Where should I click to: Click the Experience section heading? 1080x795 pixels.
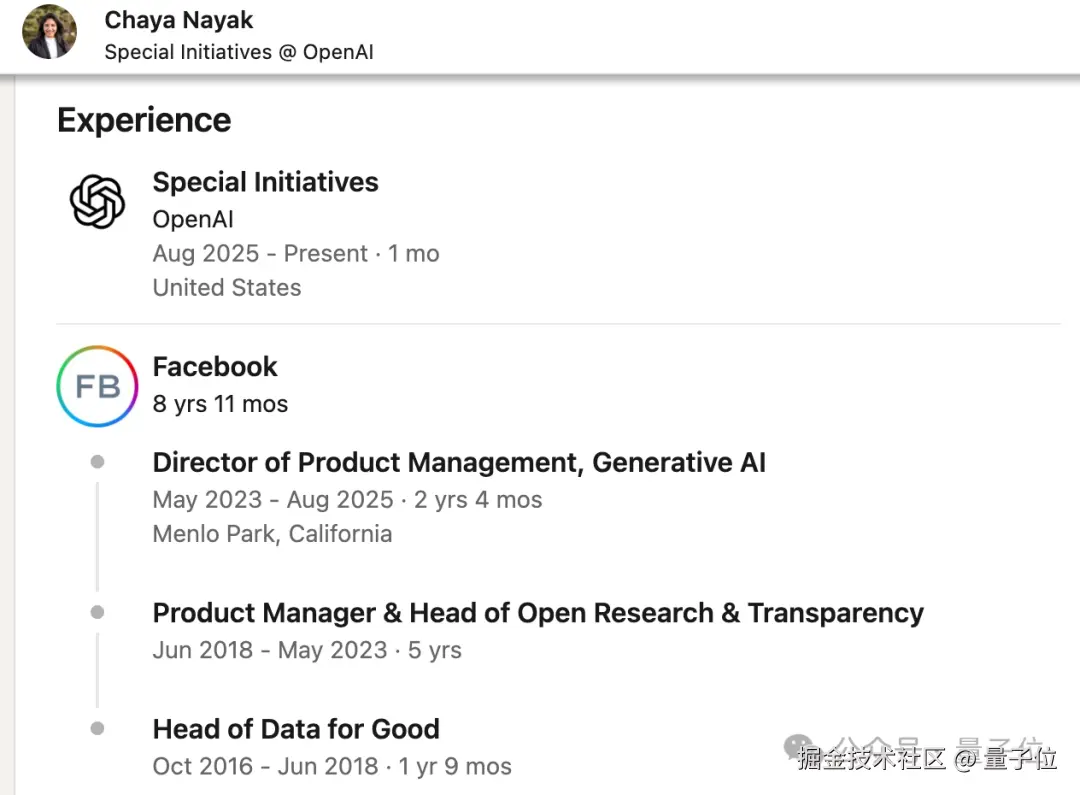[x=144, y=120]
